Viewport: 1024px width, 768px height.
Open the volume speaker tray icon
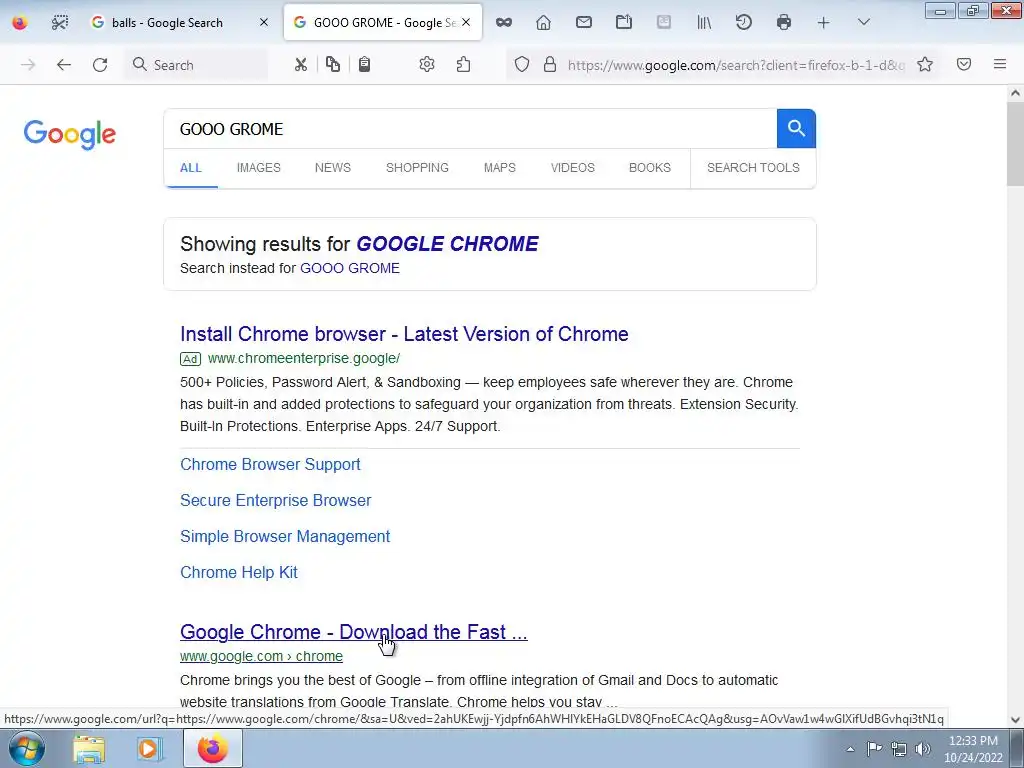(923, 749)
